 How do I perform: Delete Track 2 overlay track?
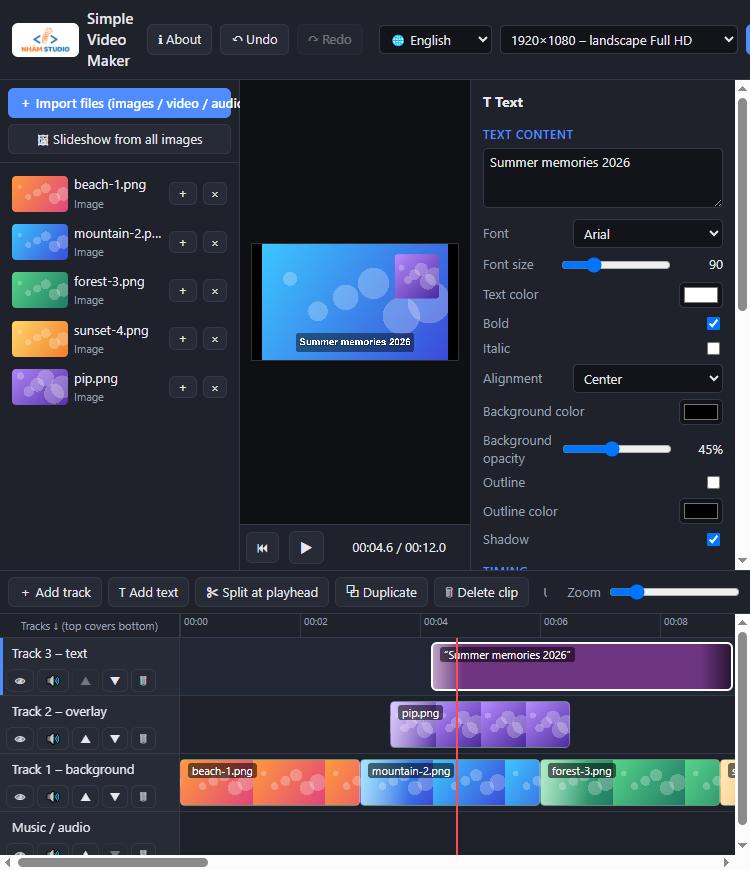coord(143,739)
